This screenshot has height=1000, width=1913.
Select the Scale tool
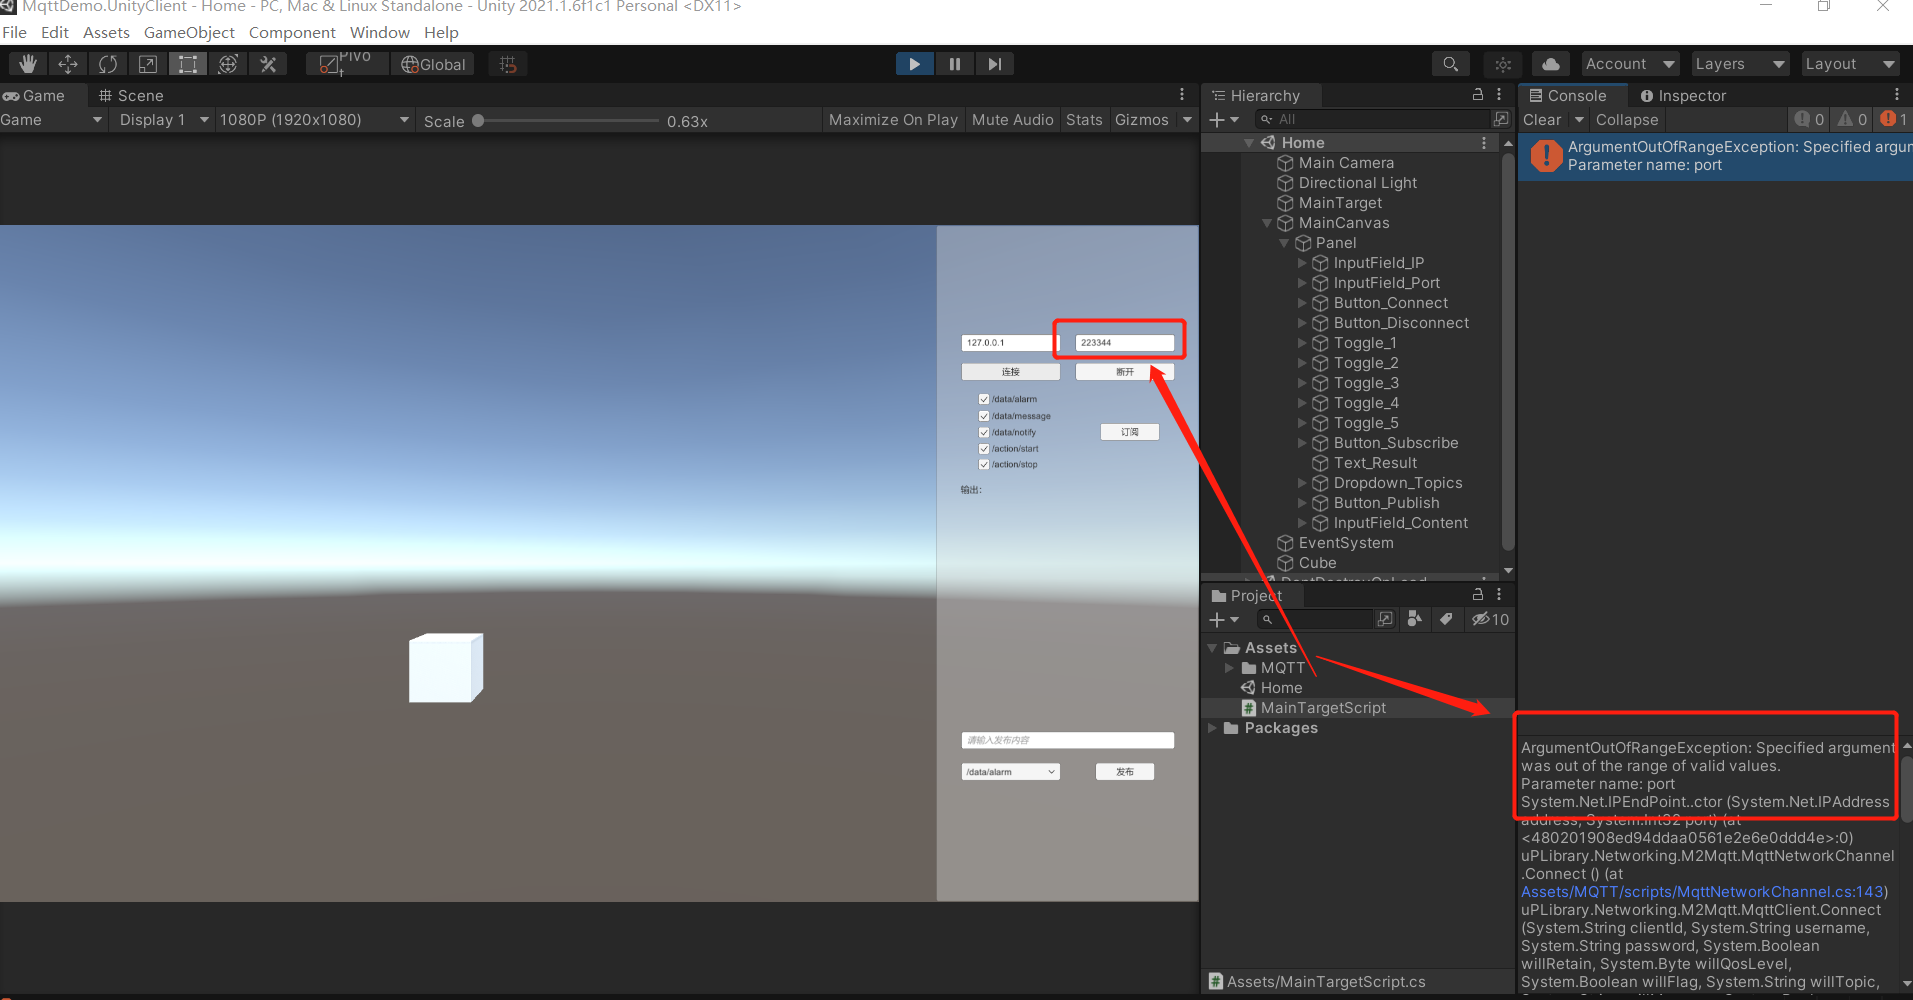147,63
